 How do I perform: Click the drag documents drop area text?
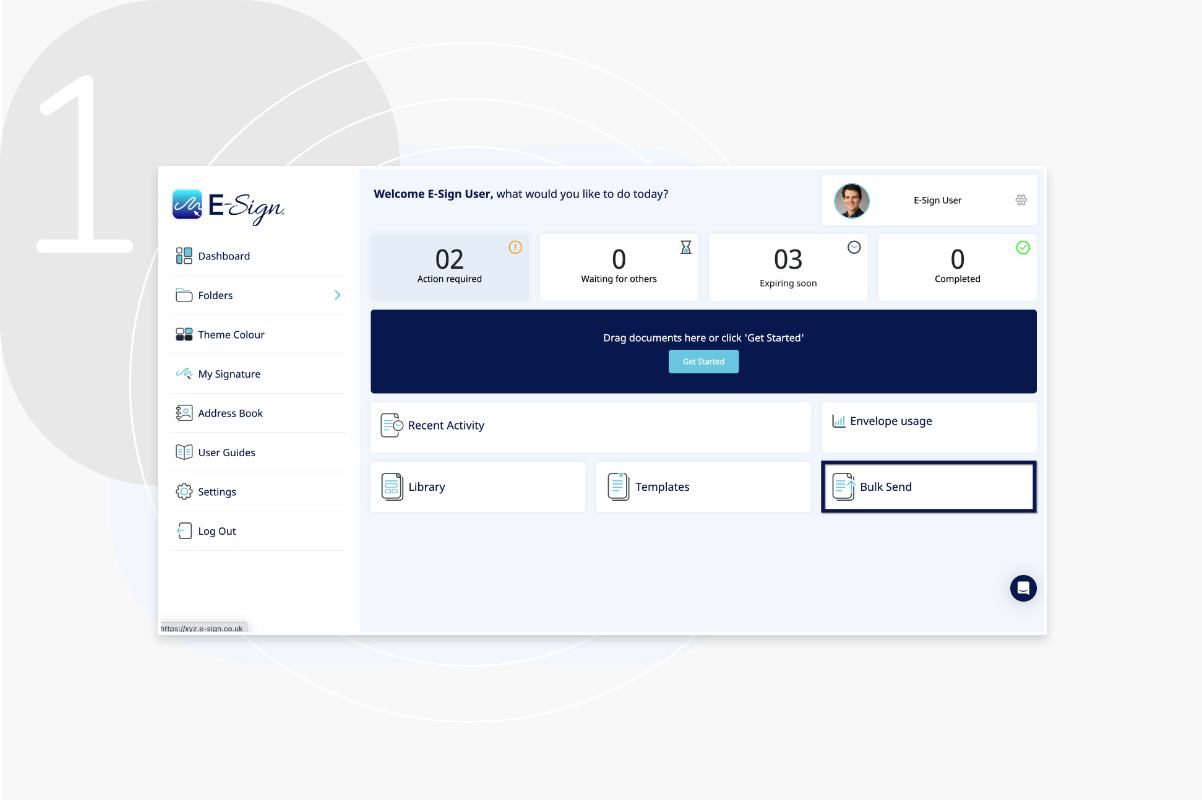coord(704,338)
